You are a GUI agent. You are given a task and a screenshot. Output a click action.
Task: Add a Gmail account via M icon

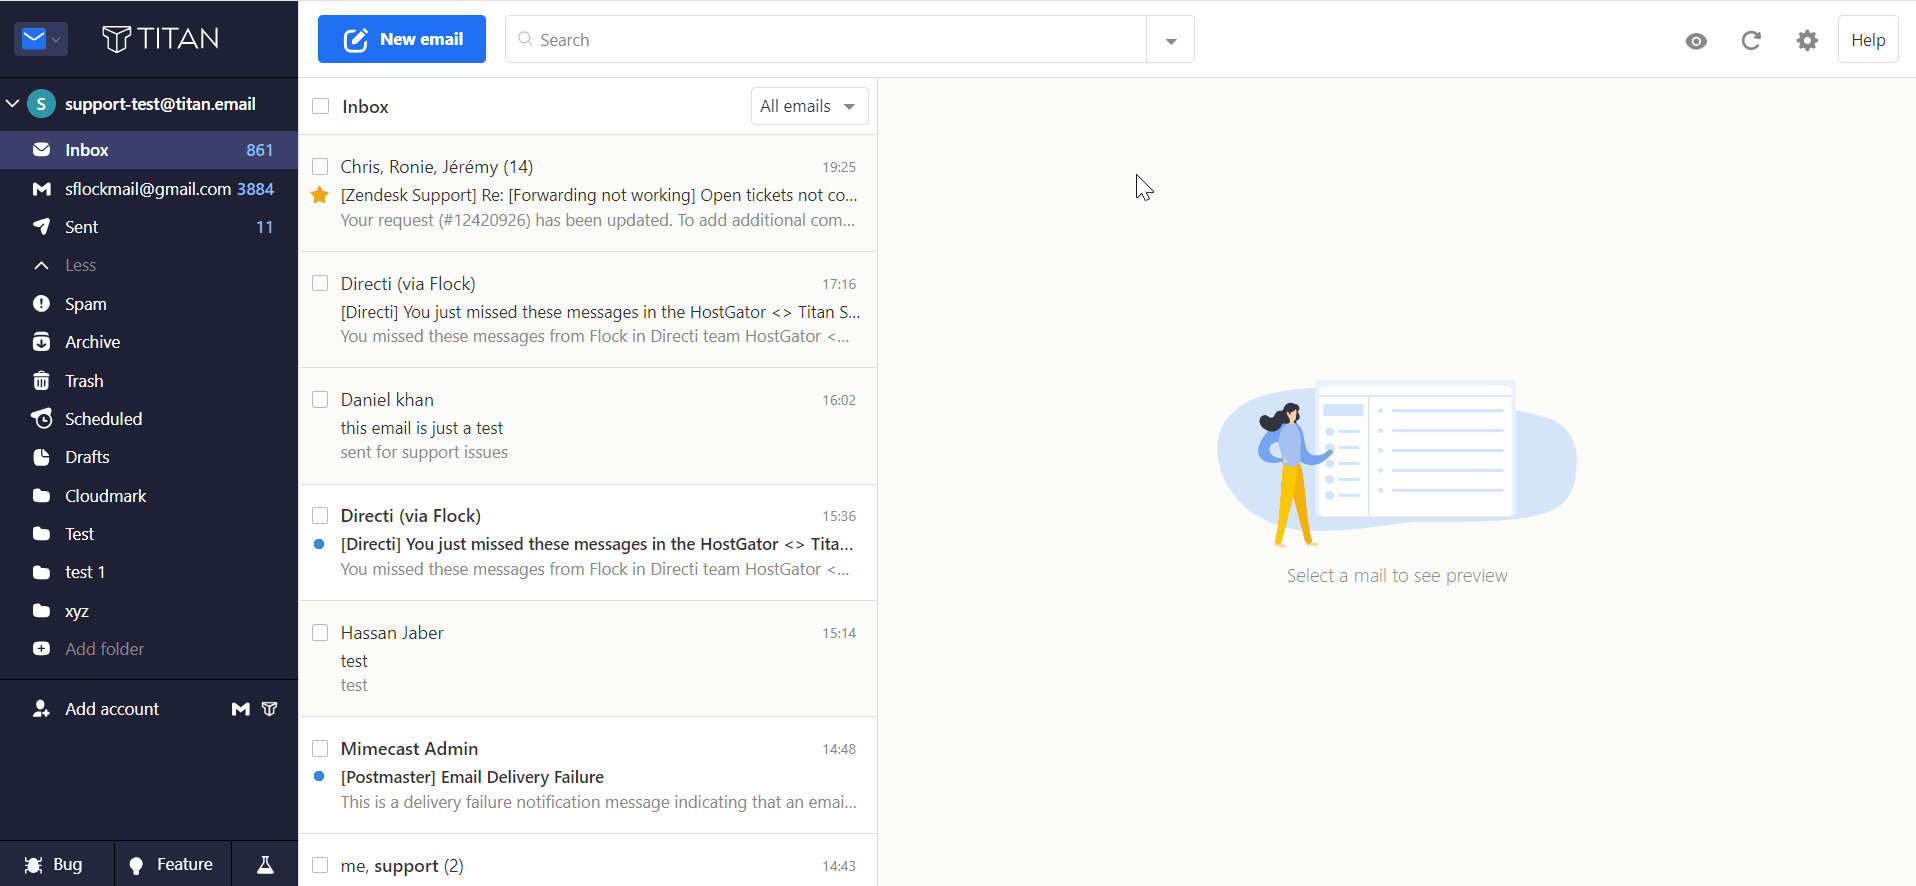point(241,709)
